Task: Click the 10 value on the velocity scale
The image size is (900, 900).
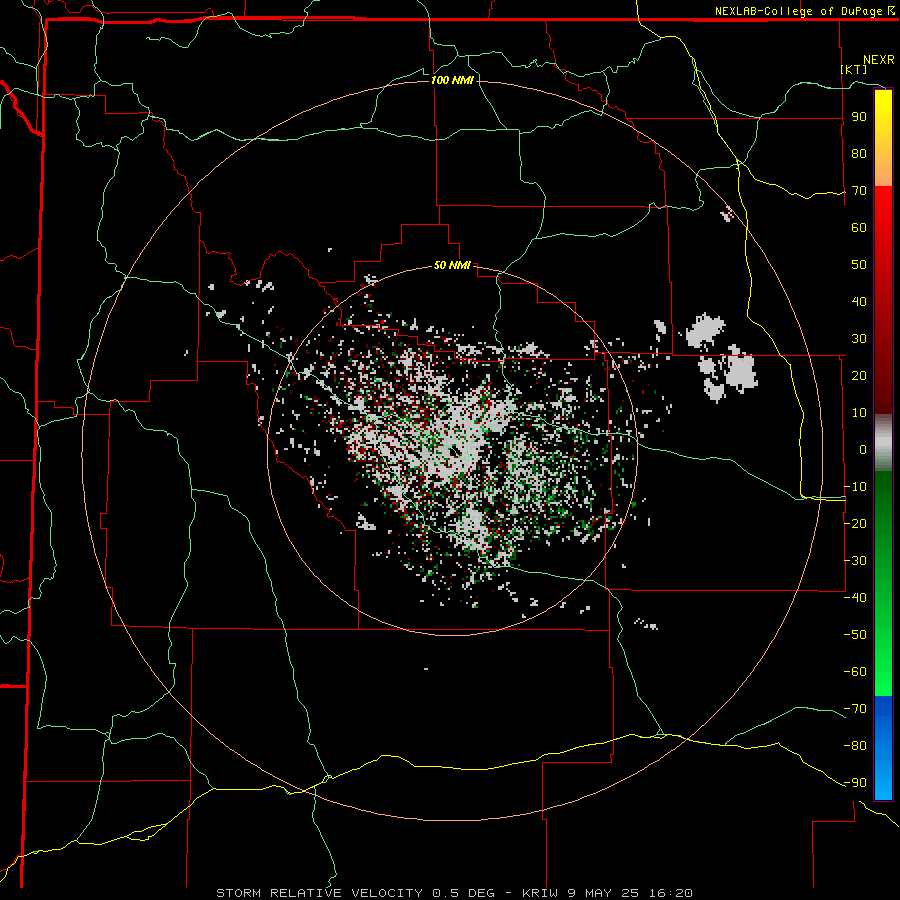Action: tap(859, 413)
